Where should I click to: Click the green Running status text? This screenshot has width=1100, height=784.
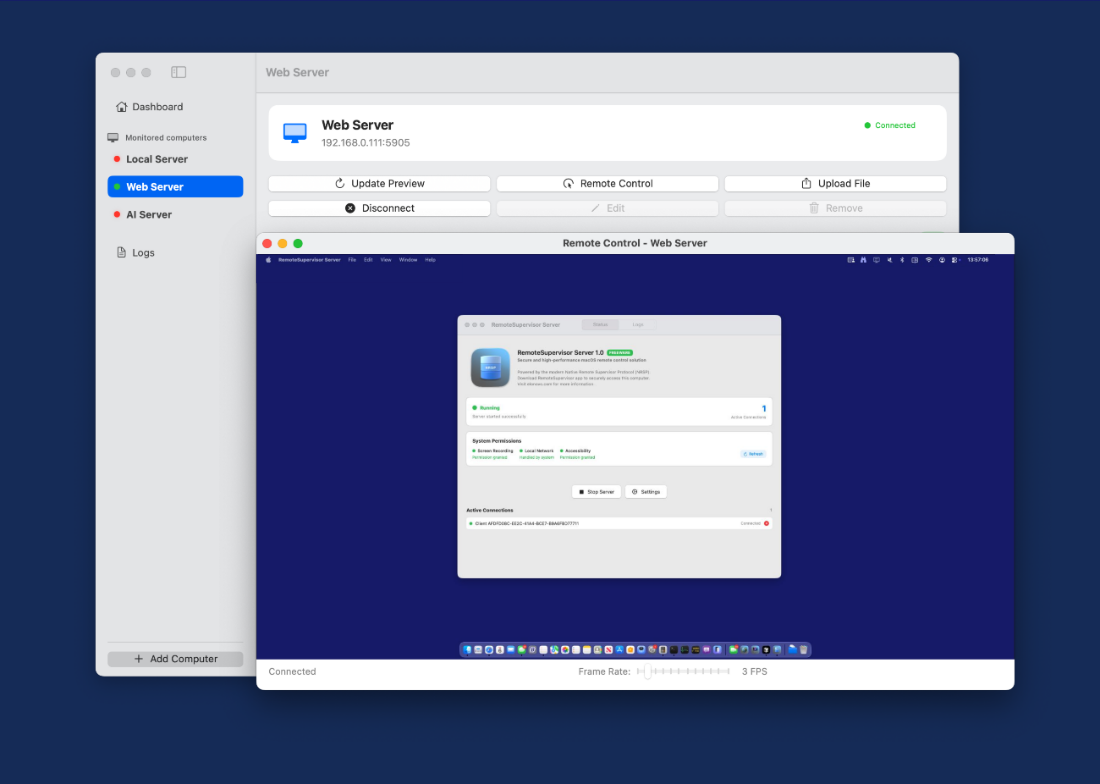point(490,408)
